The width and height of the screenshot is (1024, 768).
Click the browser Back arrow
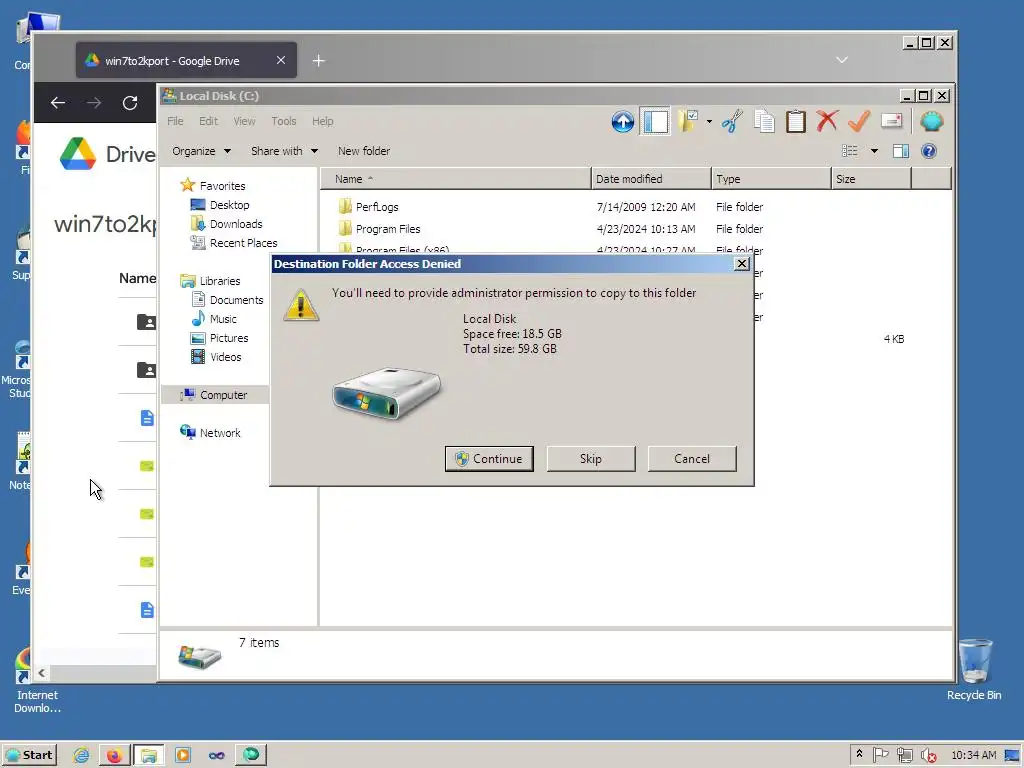pyautogui.click(x=57, y=103)
